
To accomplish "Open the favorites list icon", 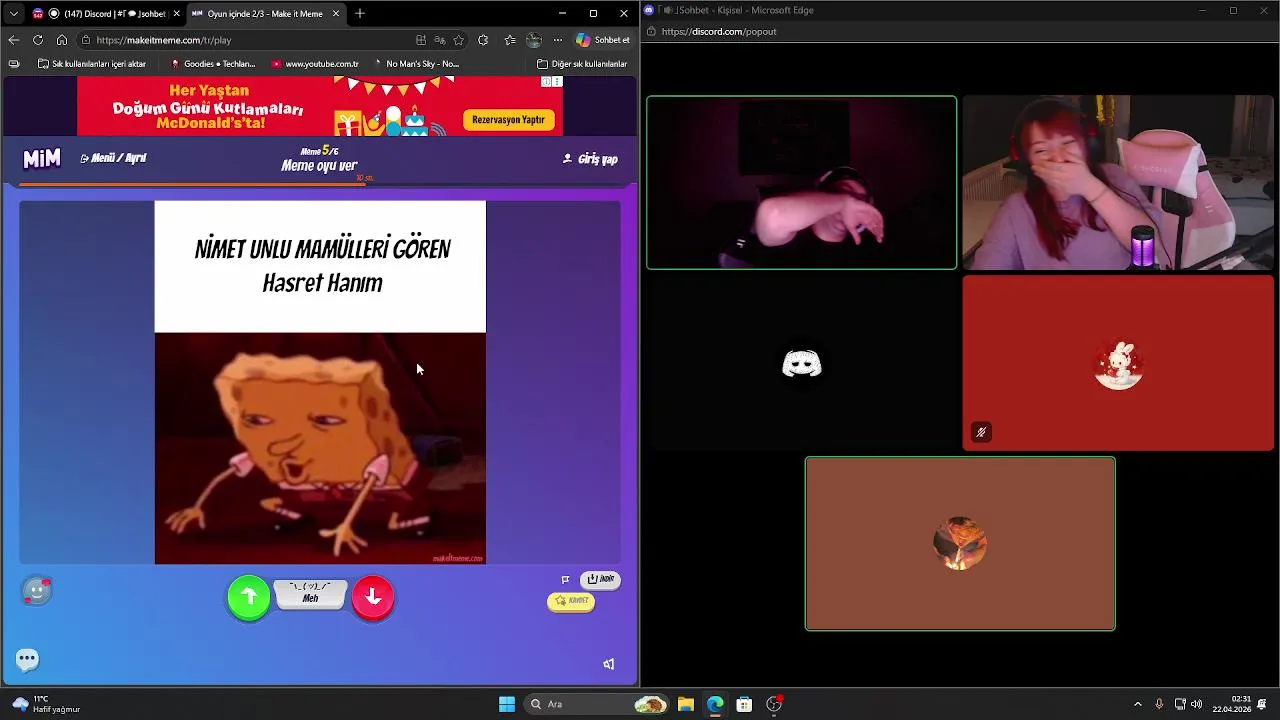I will 510,40.
